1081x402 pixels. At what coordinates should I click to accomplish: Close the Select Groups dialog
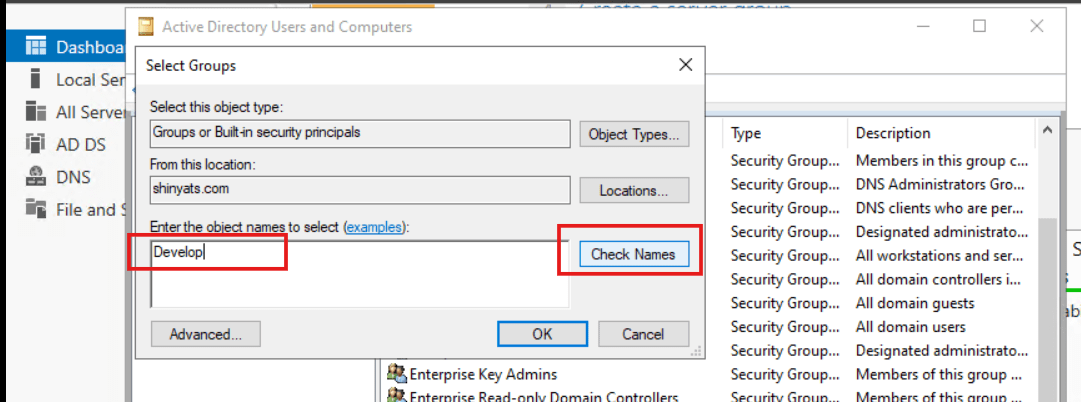tap(685, 66)
